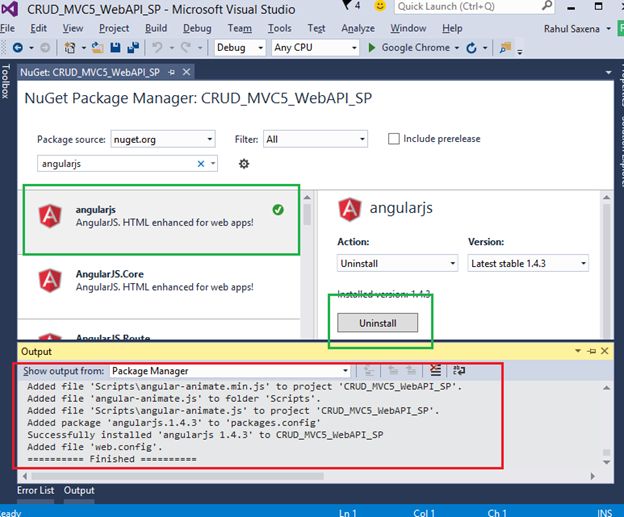
Task: Click the Navigate Forward toolbar icon
Action: [x=45, y=48]
